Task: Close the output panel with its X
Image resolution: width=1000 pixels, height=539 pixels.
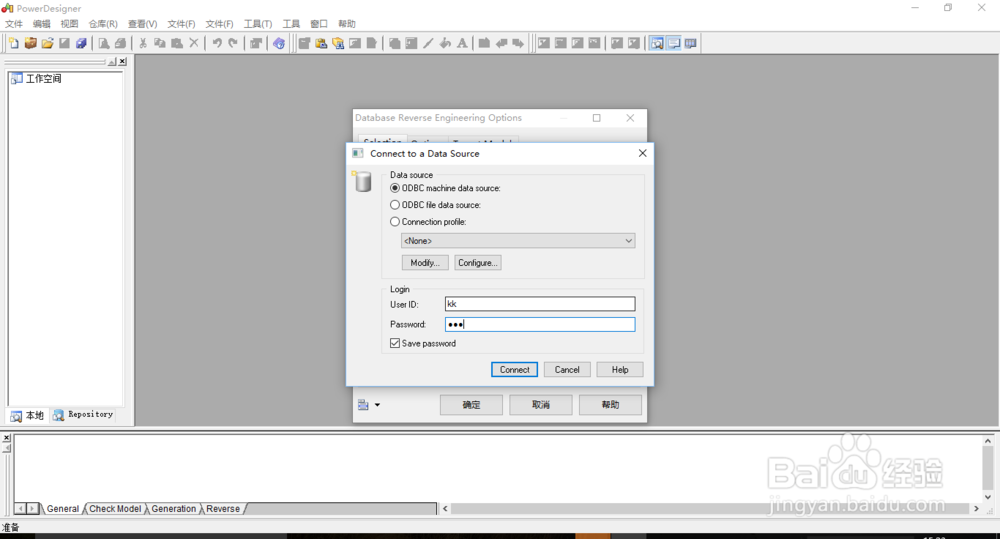Action: pos(6,438)
